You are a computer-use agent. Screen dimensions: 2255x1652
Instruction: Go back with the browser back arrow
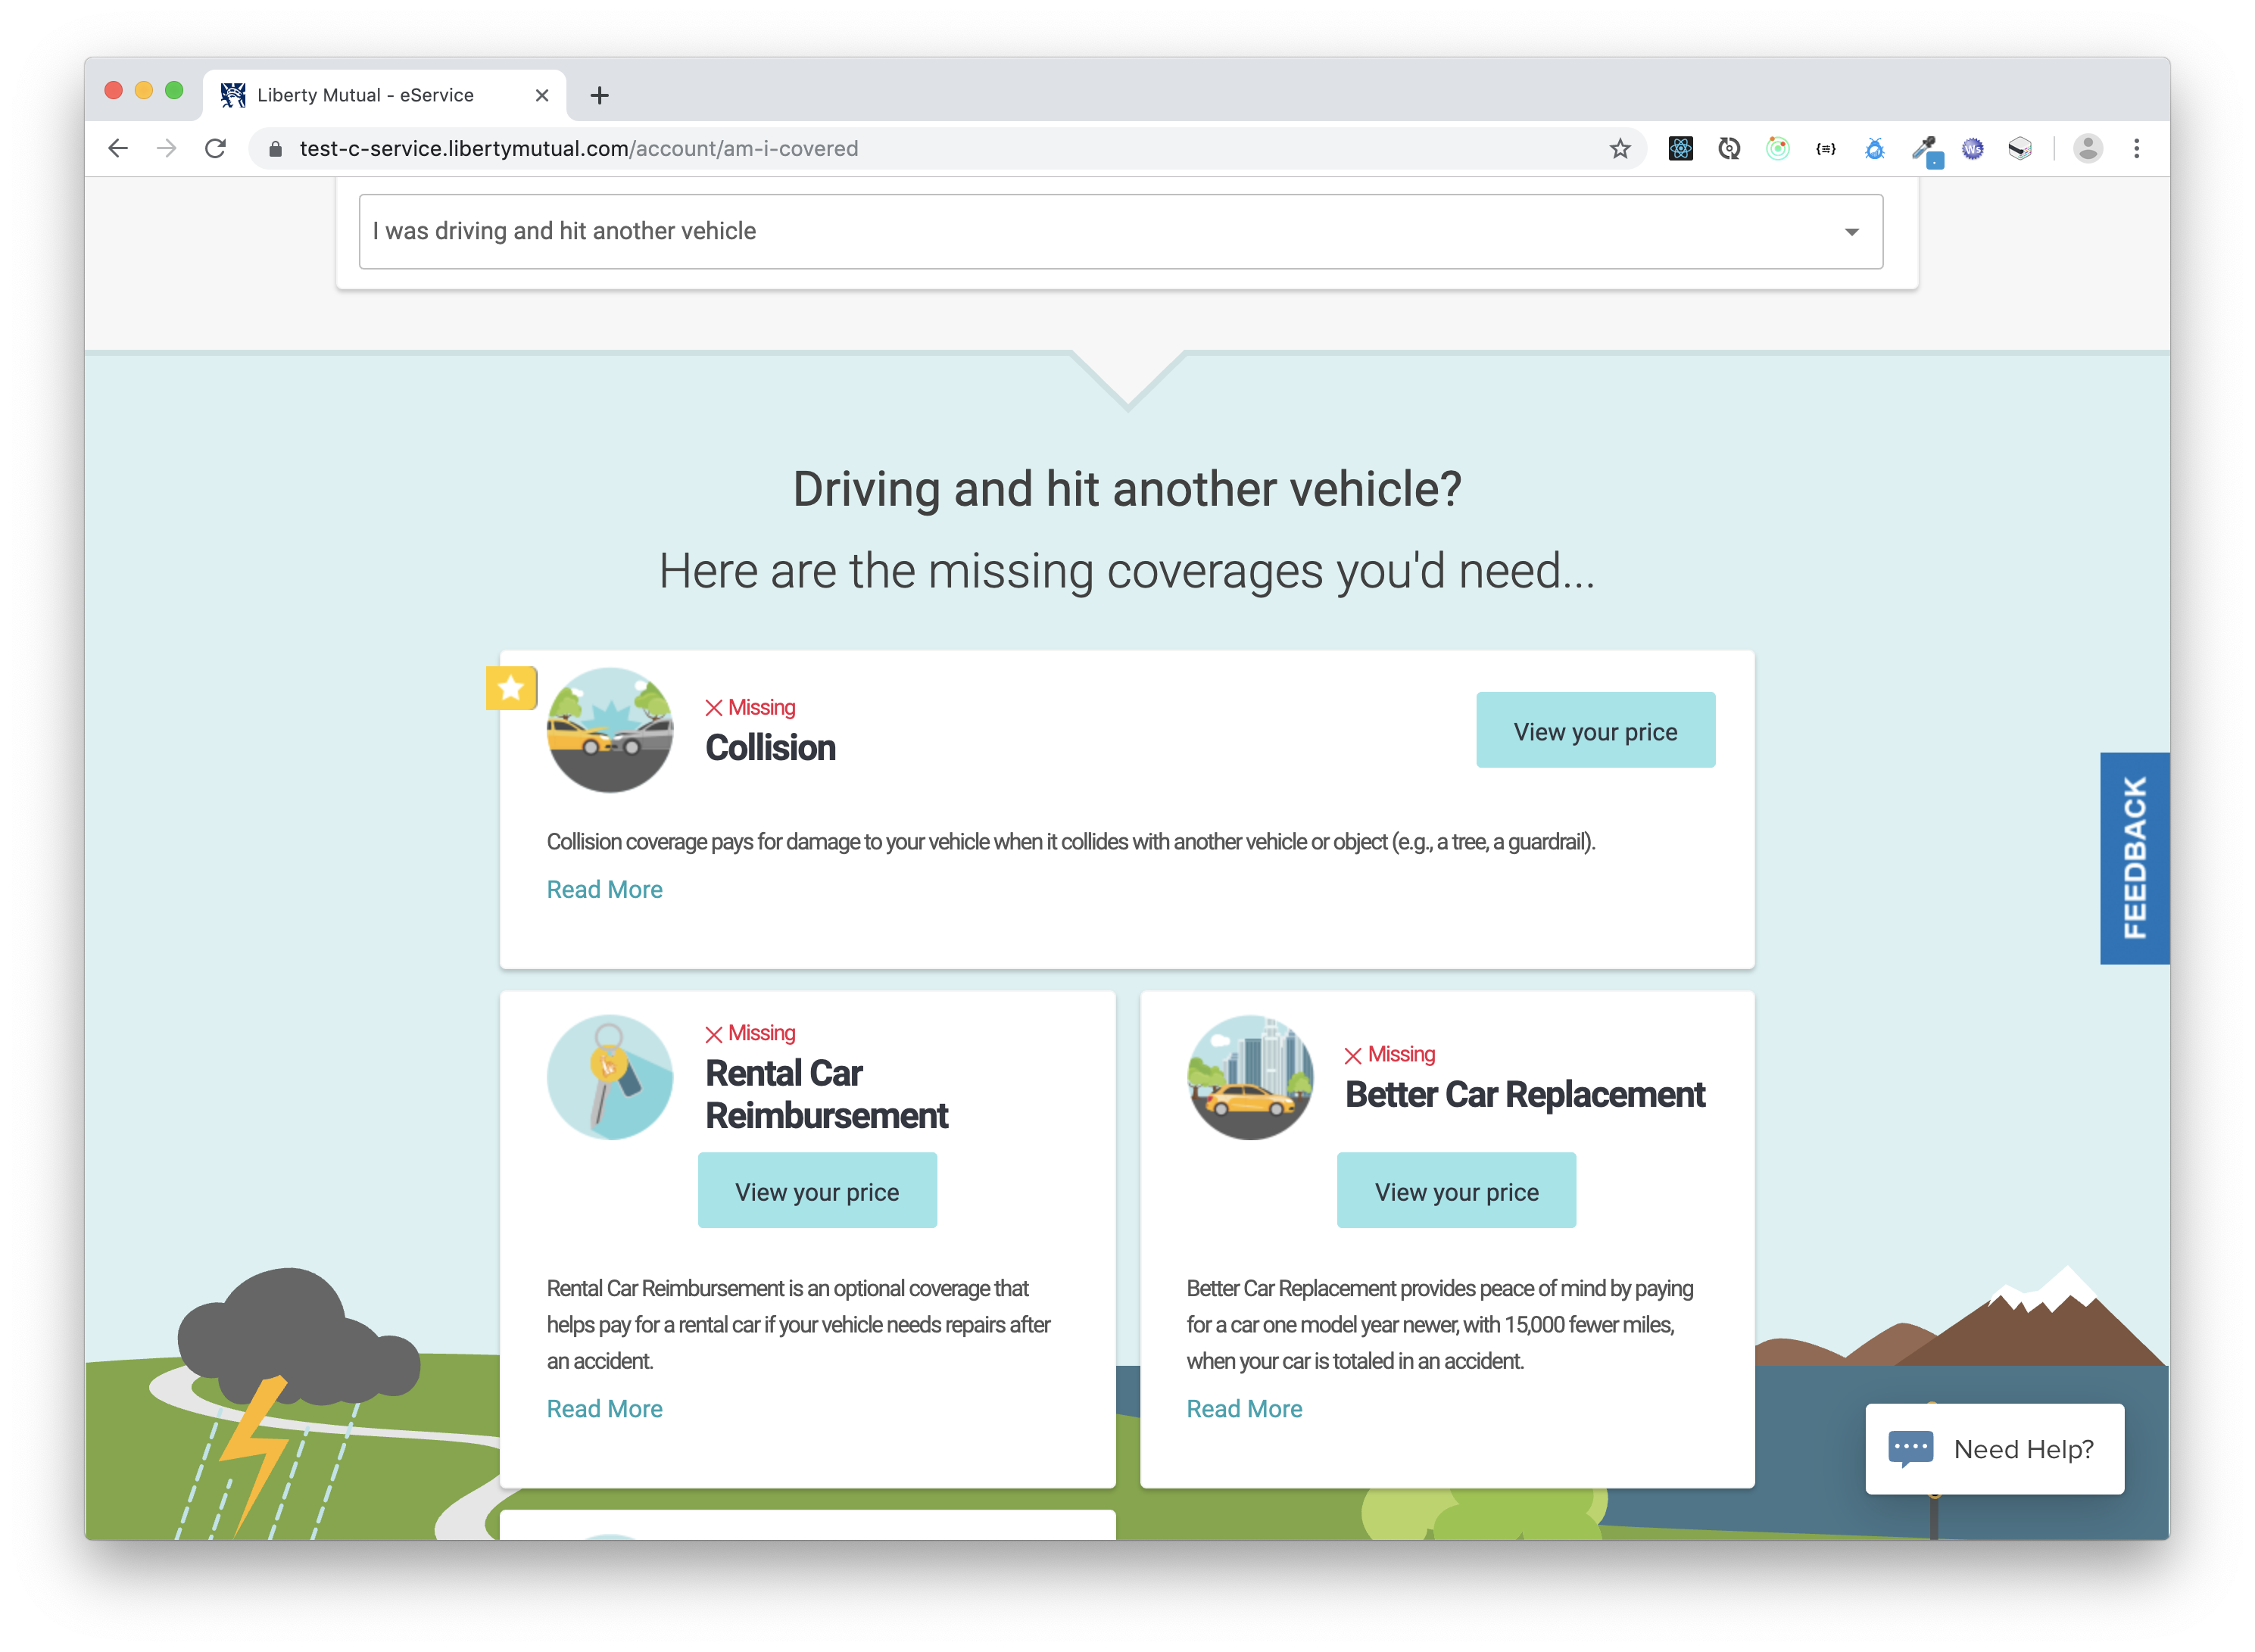[x=118, y=149]
